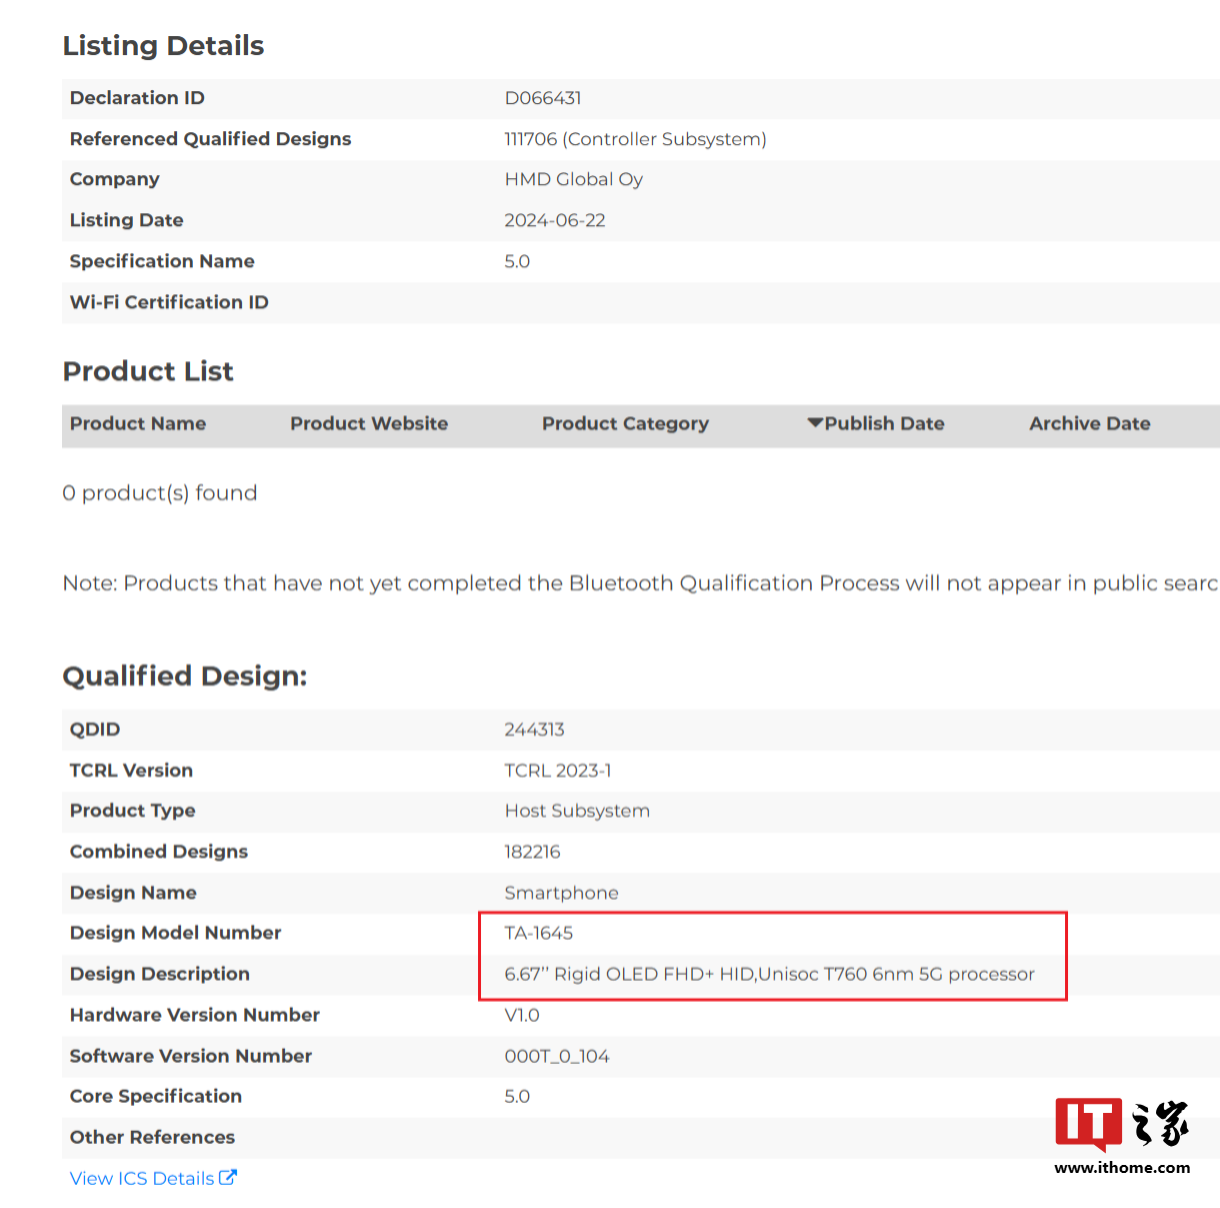
Task: Click the QDID value 244313
Action: [534, 730]
